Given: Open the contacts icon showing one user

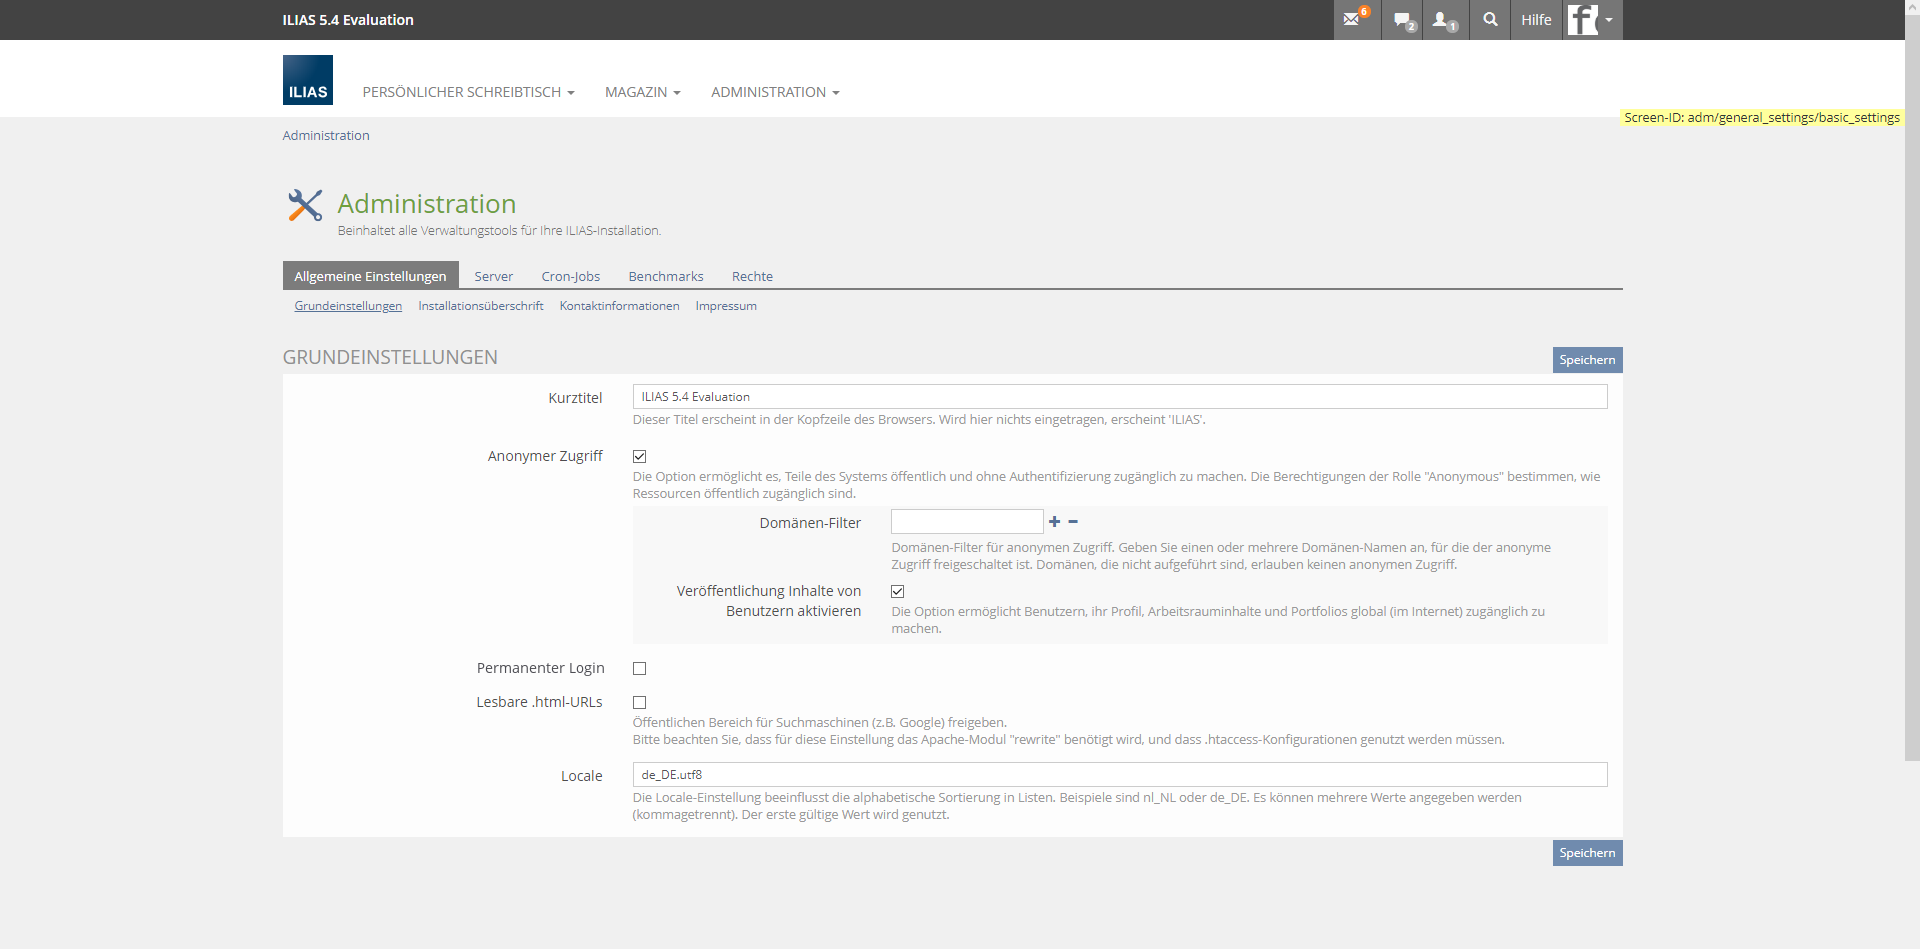Looking at the screenshot, I should click(1443, 20).
